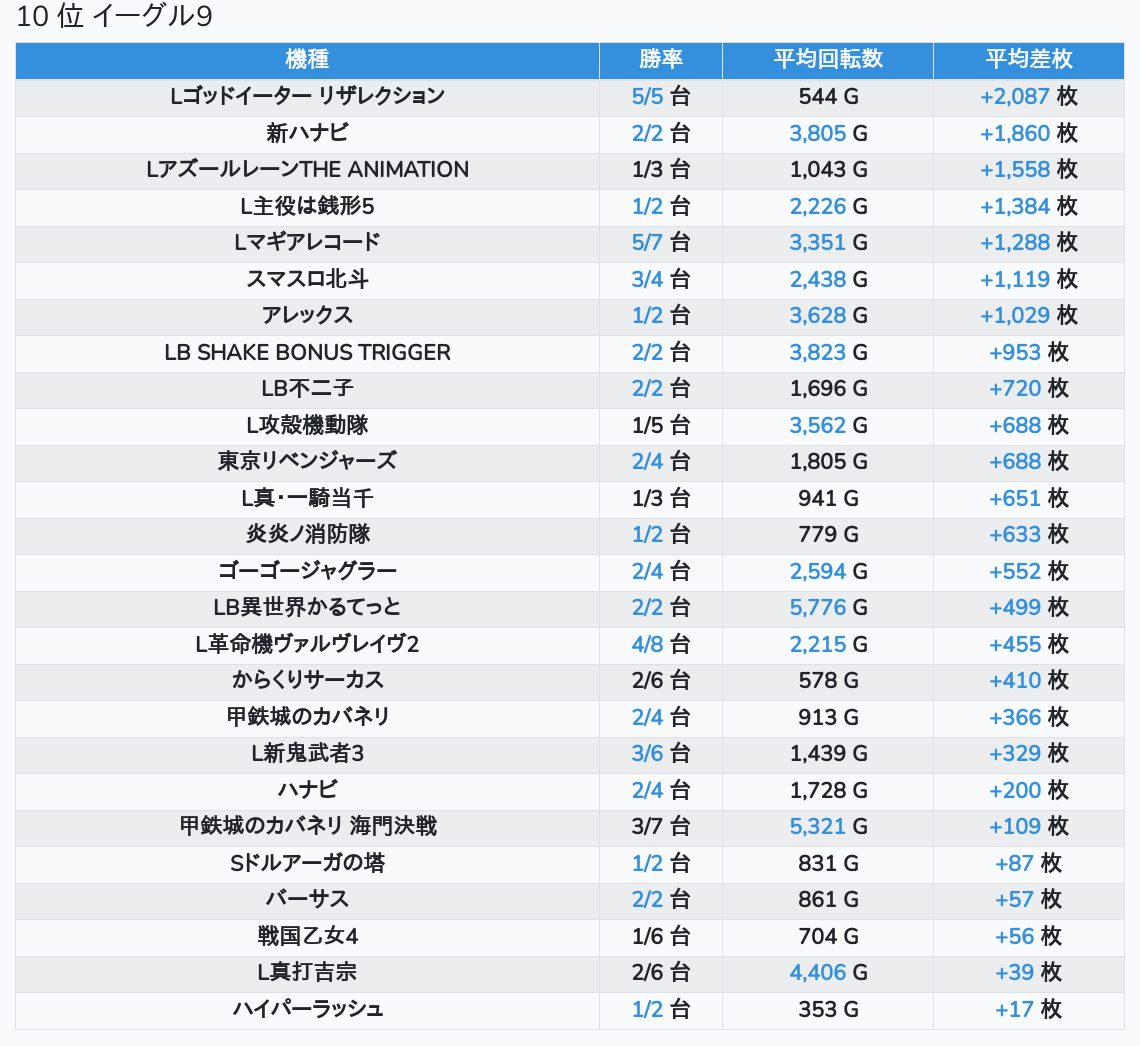Screen dimensions: 1140x1046
Task: Click the 機種 column header
Action: pos(307,60)
